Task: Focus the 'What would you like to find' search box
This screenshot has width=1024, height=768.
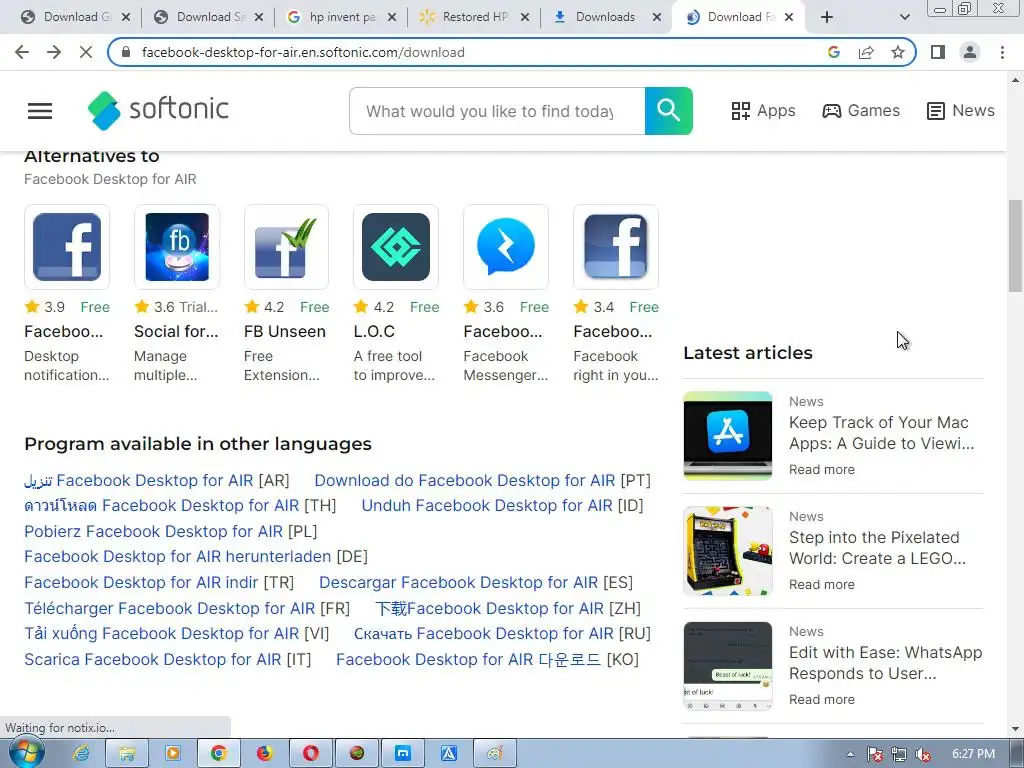Action: [x=497, y=111]
